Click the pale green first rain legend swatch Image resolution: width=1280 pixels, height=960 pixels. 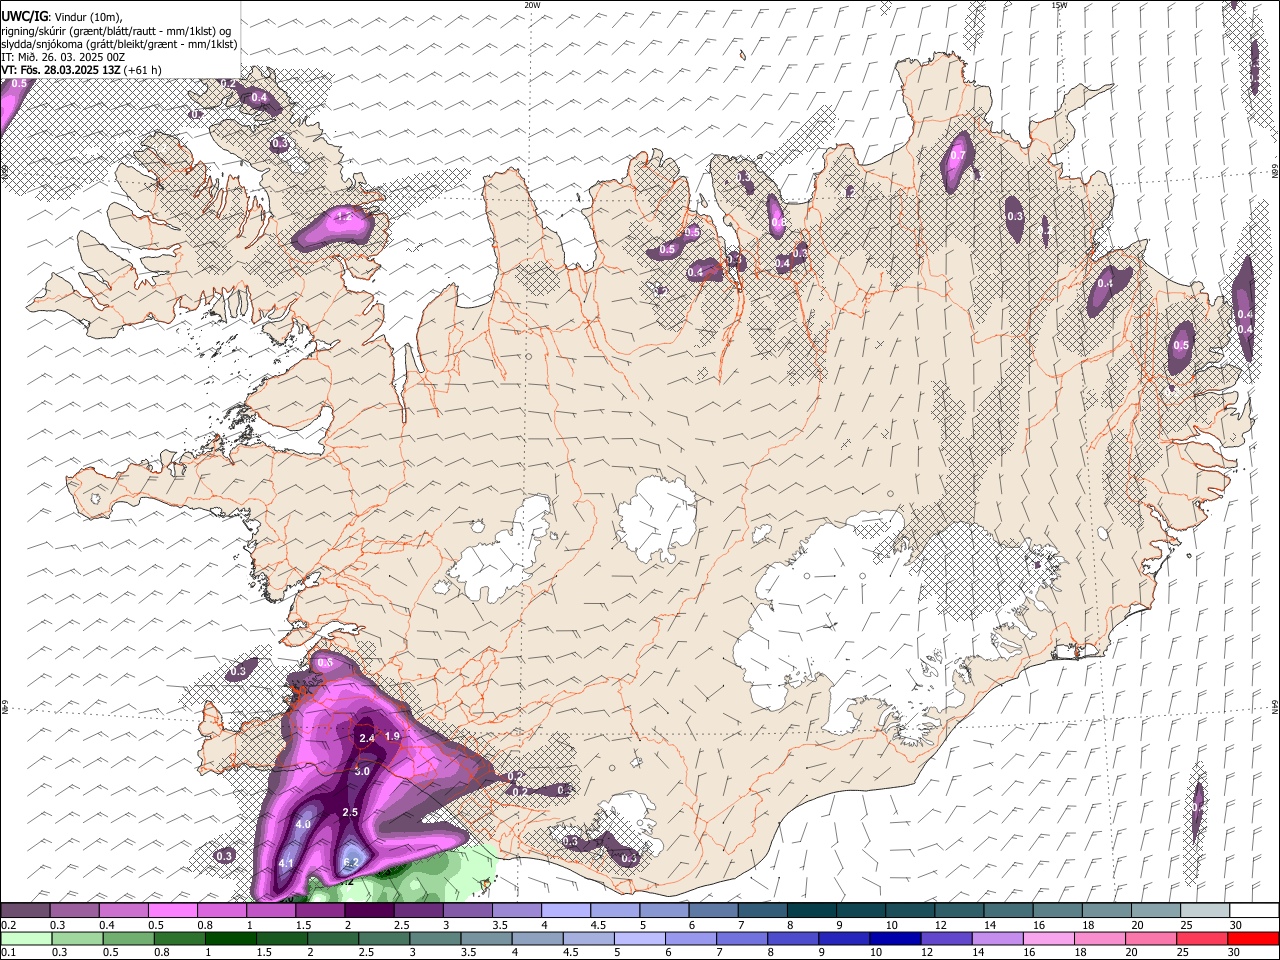click(27, 938)
